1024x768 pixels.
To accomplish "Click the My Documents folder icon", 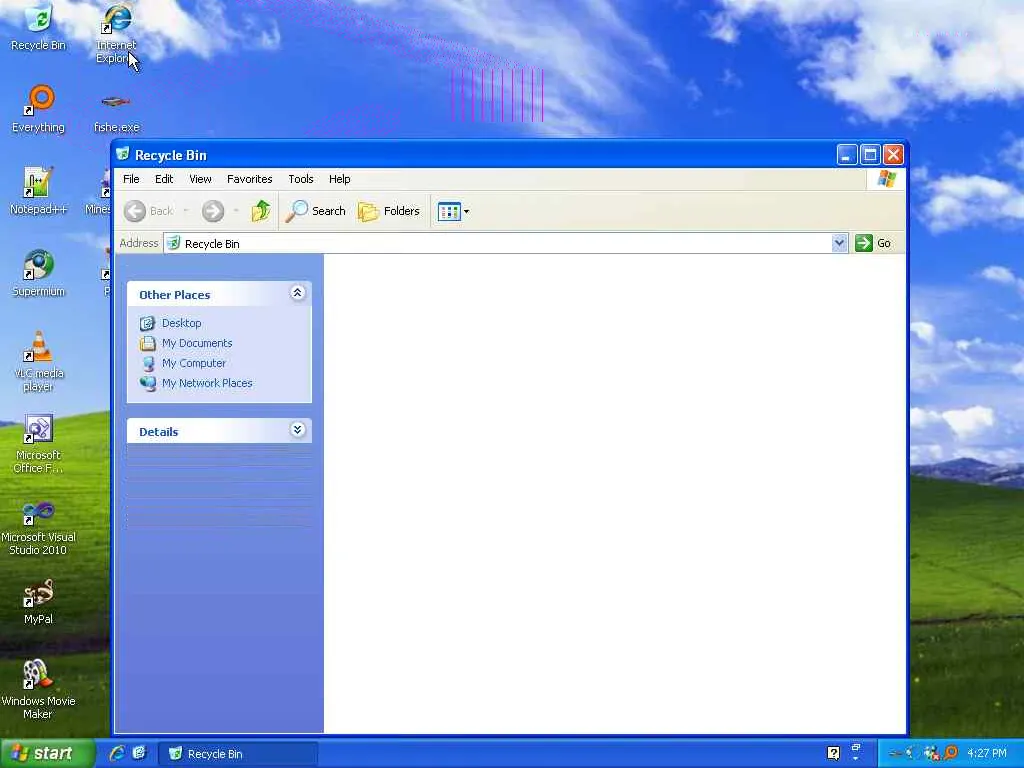I will [148, 344].
